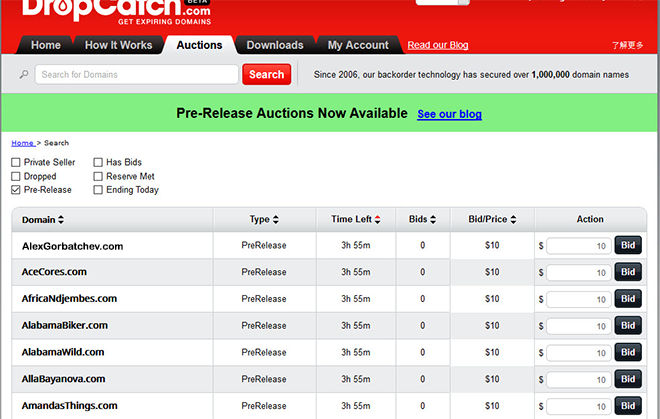The height and width of the screenshot is (419, 660).
Task: Sort by Domain column arrows
Action: click(x=61, y=220)
